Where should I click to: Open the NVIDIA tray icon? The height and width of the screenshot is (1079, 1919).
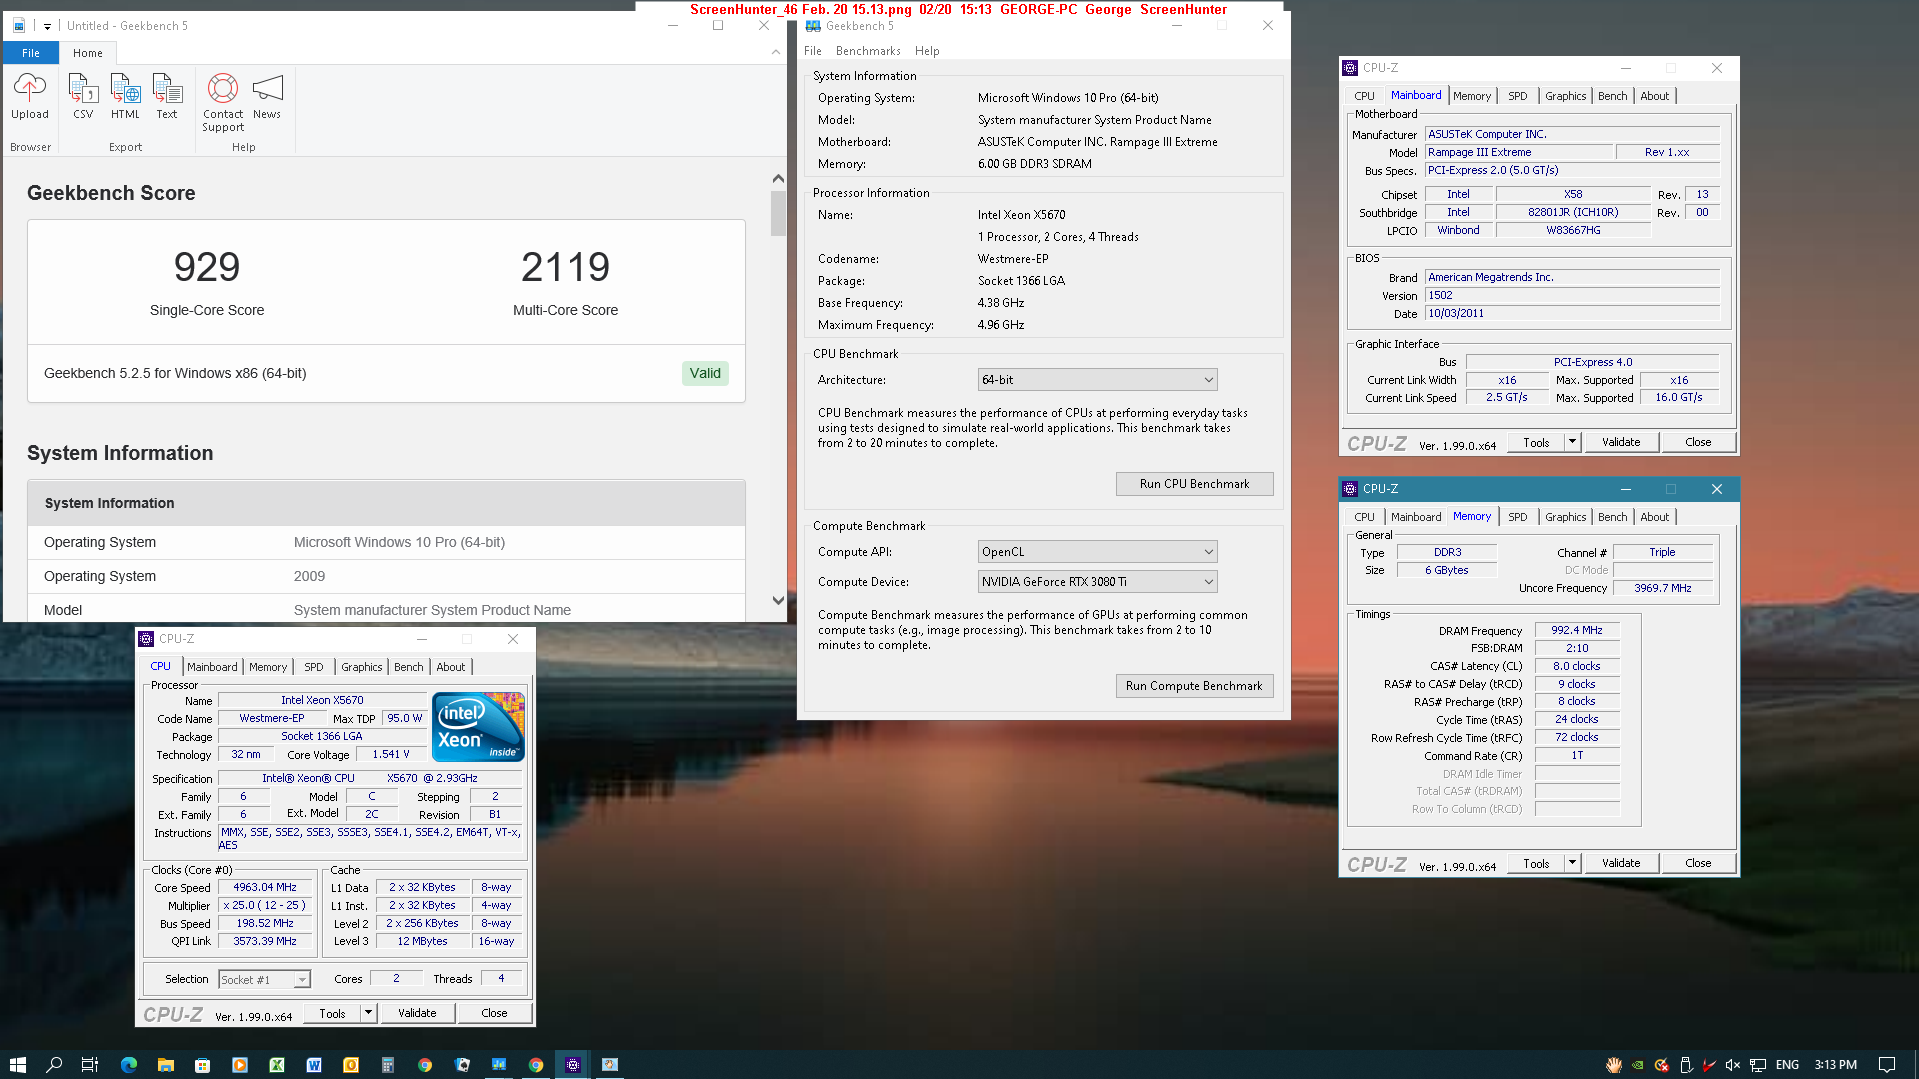pos(1637,1065)
